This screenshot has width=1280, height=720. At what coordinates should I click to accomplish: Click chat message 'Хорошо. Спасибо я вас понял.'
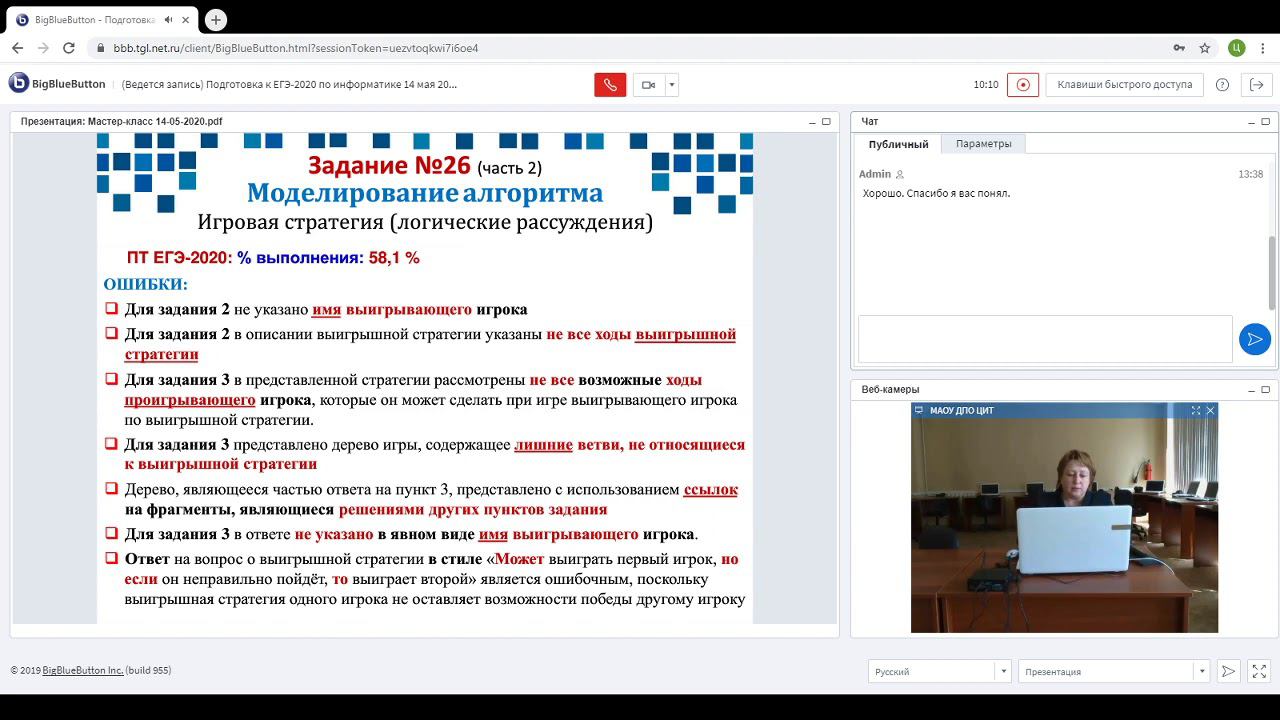coord(936,193)
